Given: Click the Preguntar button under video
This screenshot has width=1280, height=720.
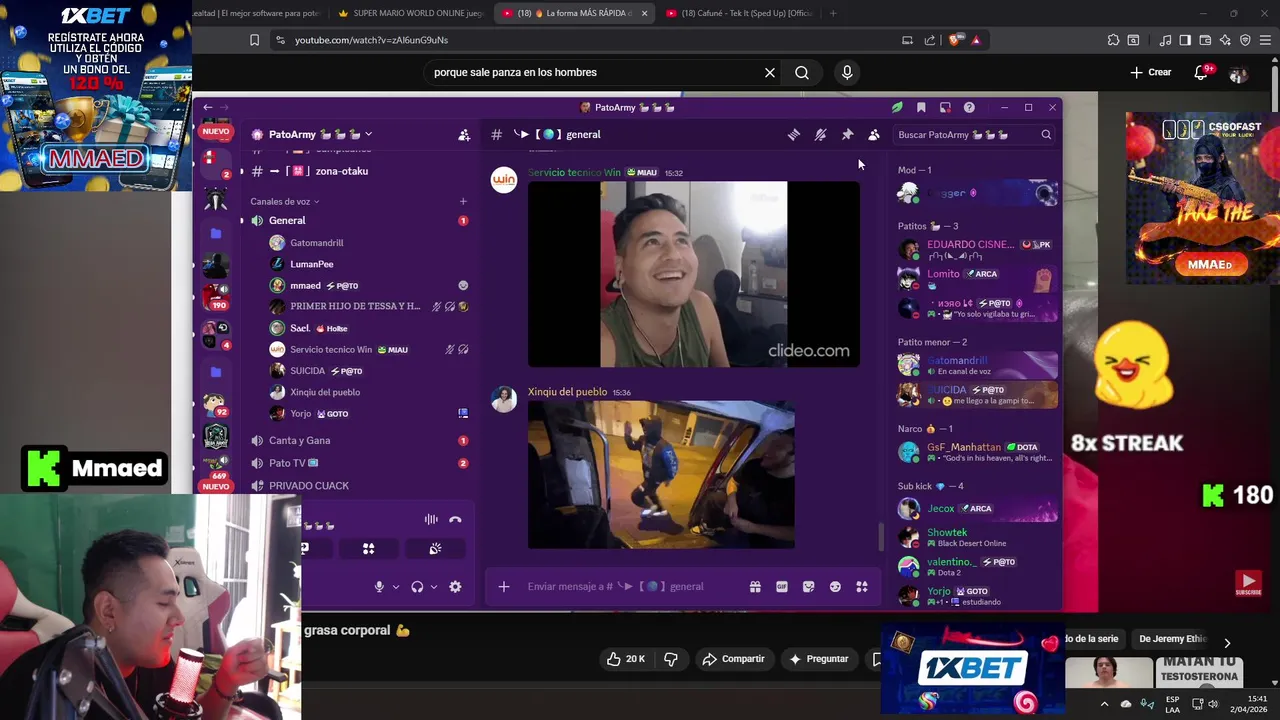Looking at the screenshot, I should [820, 659].
